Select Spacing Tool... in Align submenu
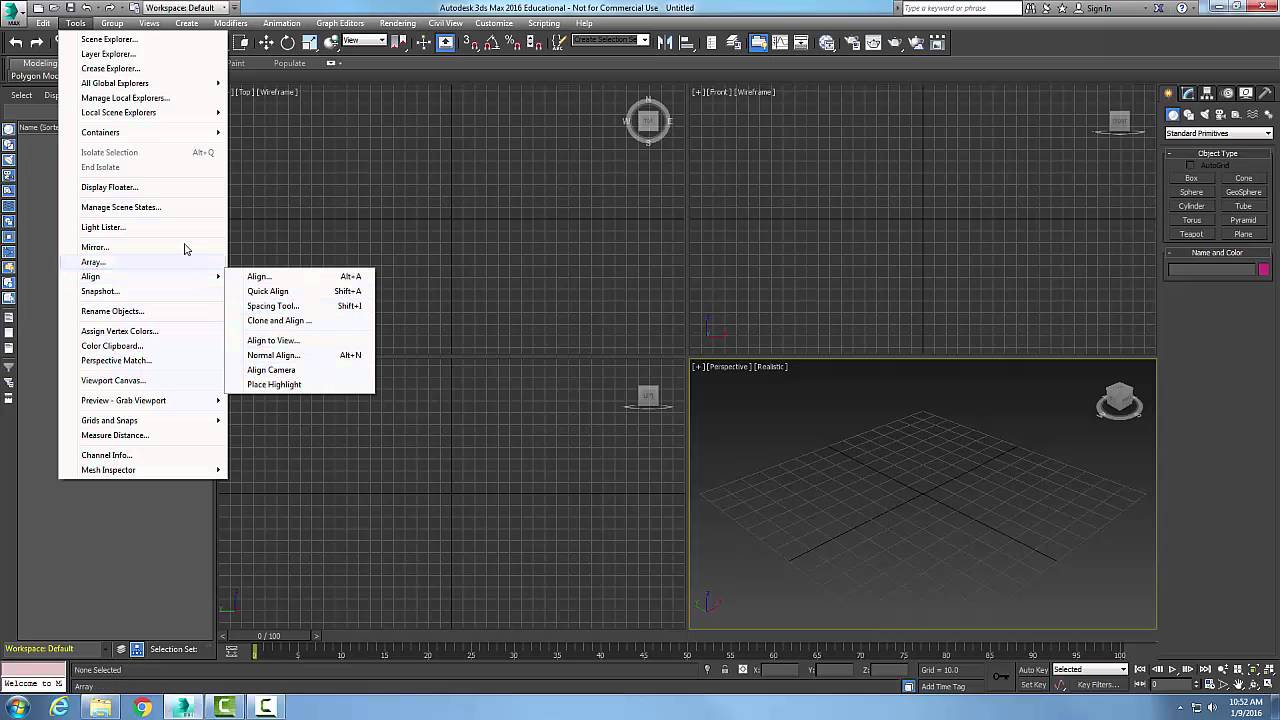 click(300, 306)
